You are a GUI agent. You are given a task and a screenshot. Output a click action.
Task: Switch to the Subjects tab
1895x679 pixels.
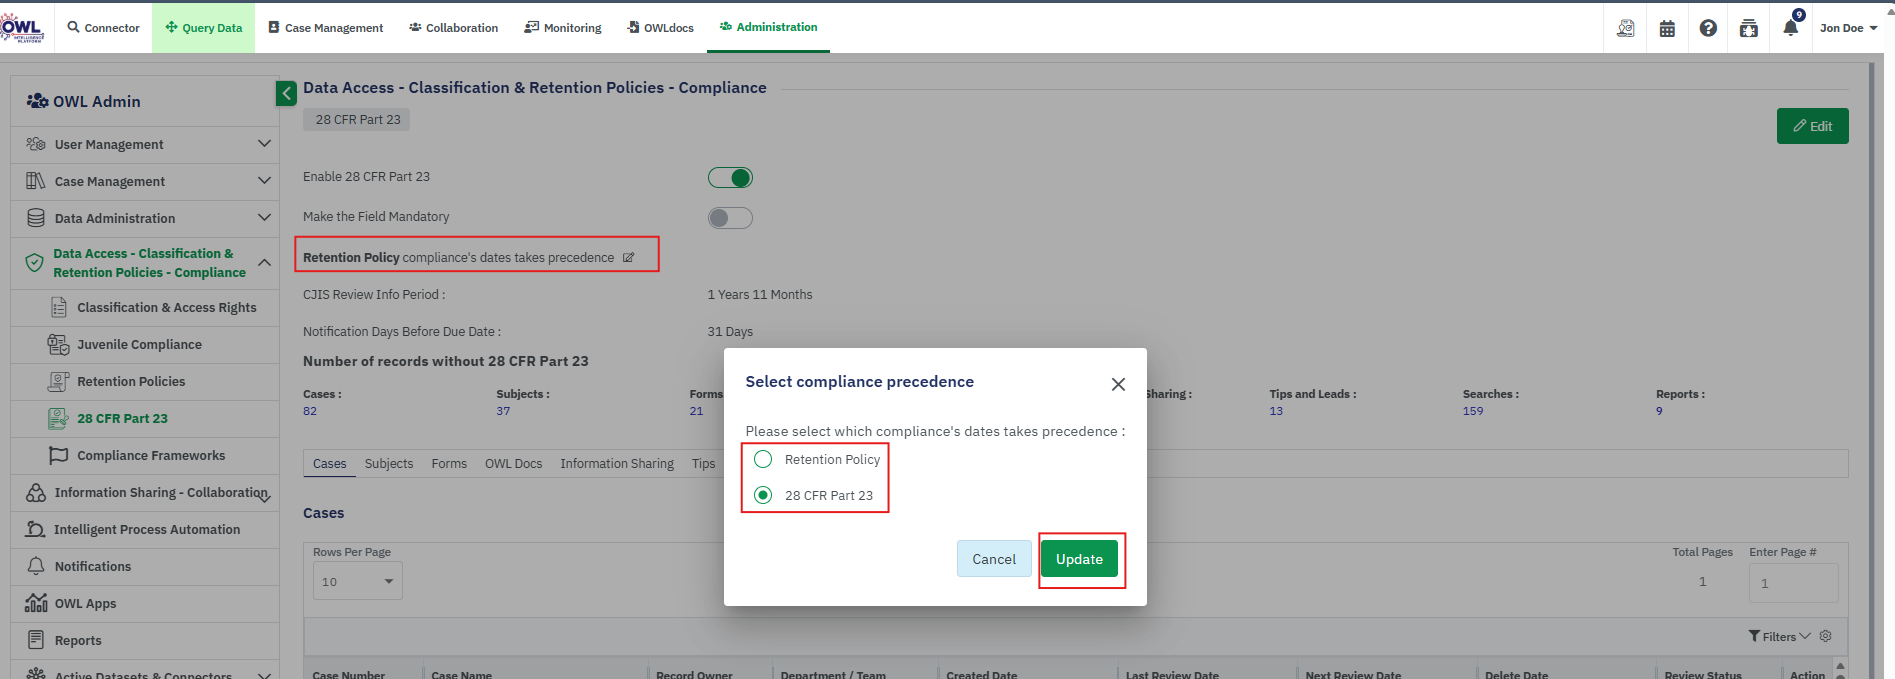tap(388, 463)
